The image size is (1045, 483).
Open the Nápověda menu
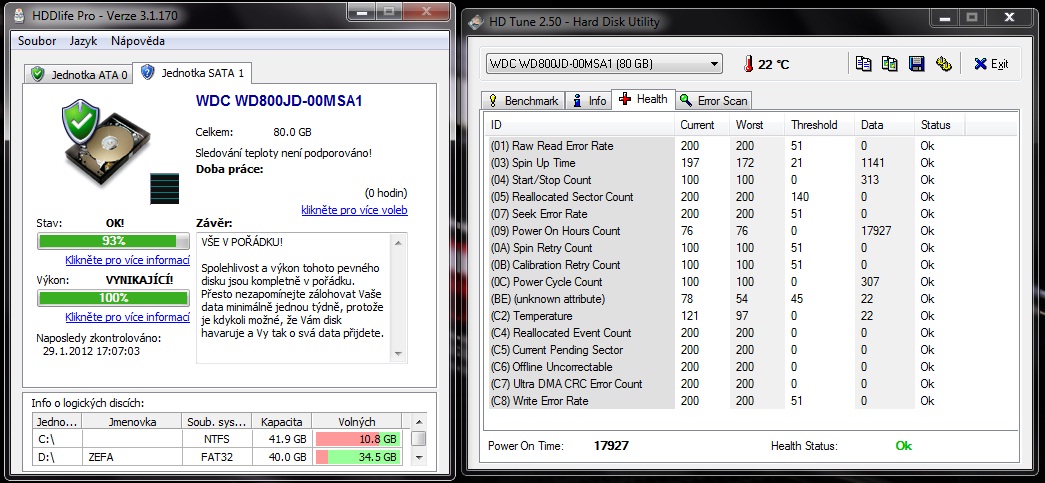tap(138, 41)
